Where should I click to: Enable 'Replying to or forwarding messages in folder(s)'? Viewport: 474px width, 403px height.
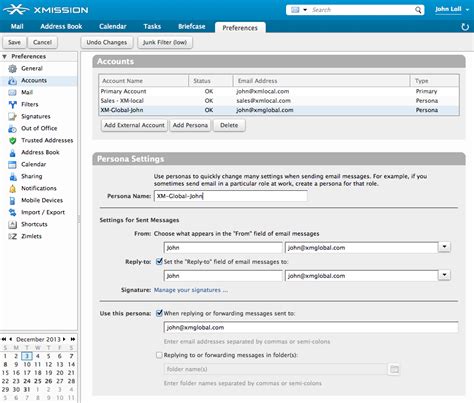[159, 355]
